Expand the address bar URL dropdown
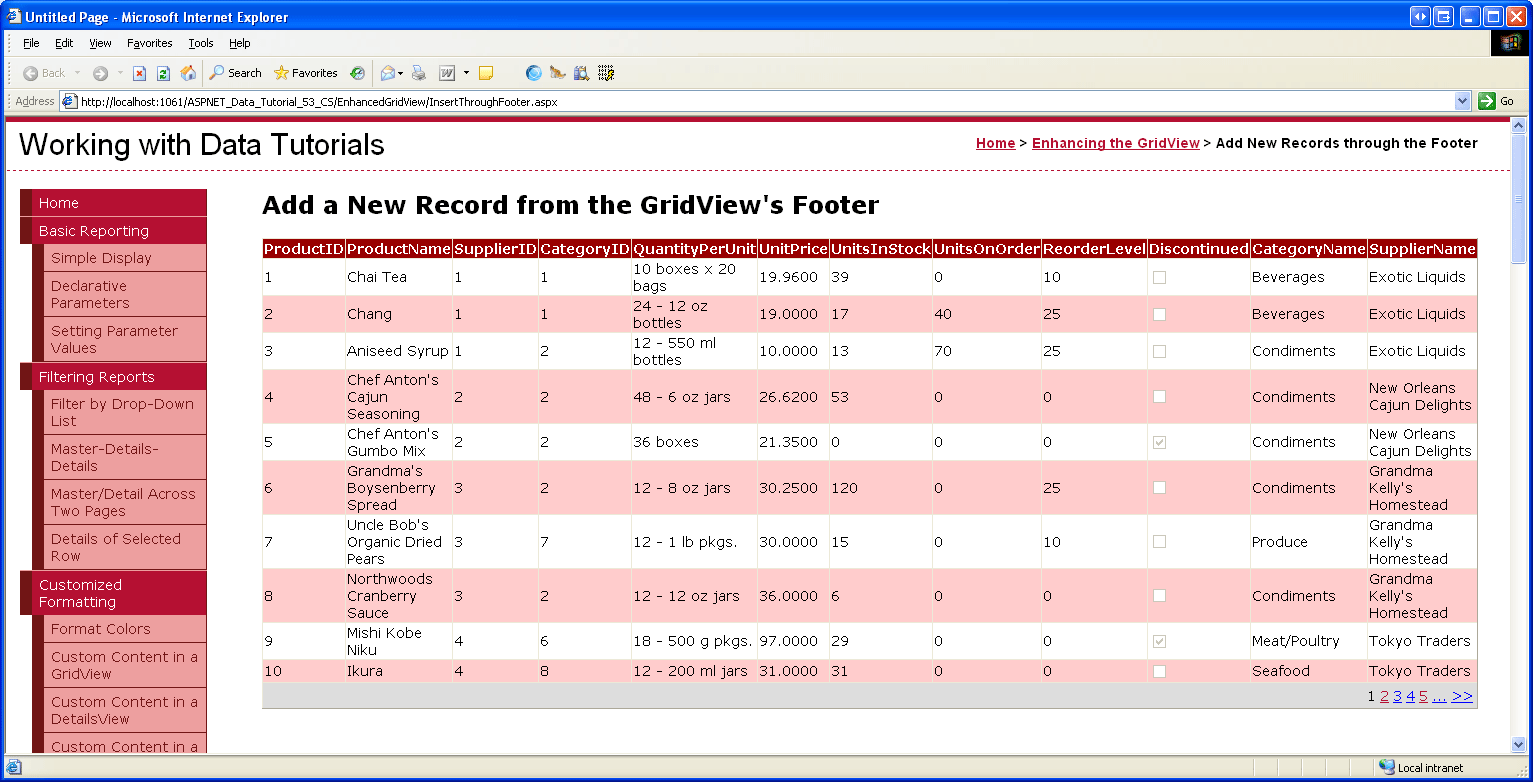1533x782 pixels. click(1462, 101)
